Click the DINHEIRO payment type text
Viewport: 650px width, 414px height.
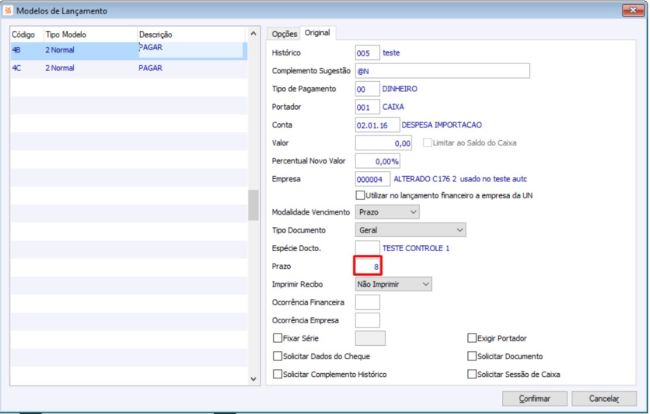point(400,89)
